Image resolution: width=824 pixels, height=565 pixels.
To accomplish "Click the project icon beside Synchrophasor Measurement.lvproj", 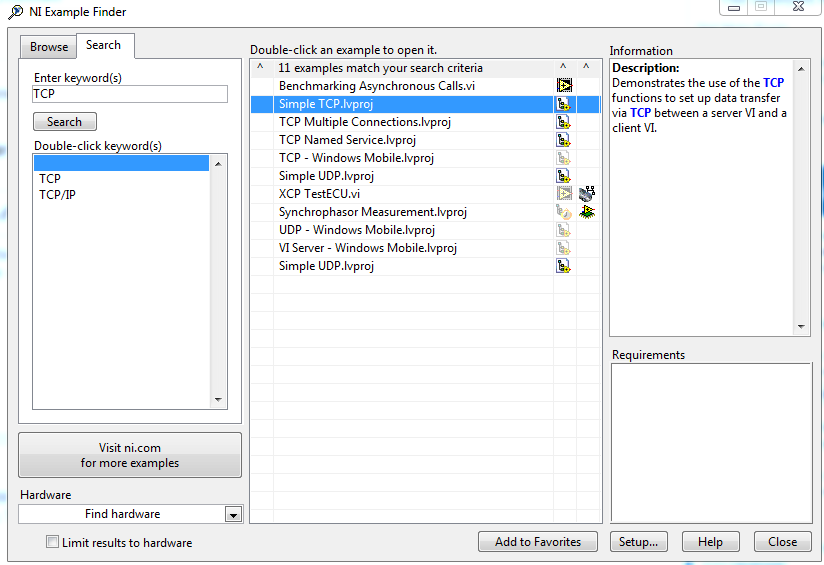I will point(563,212).
